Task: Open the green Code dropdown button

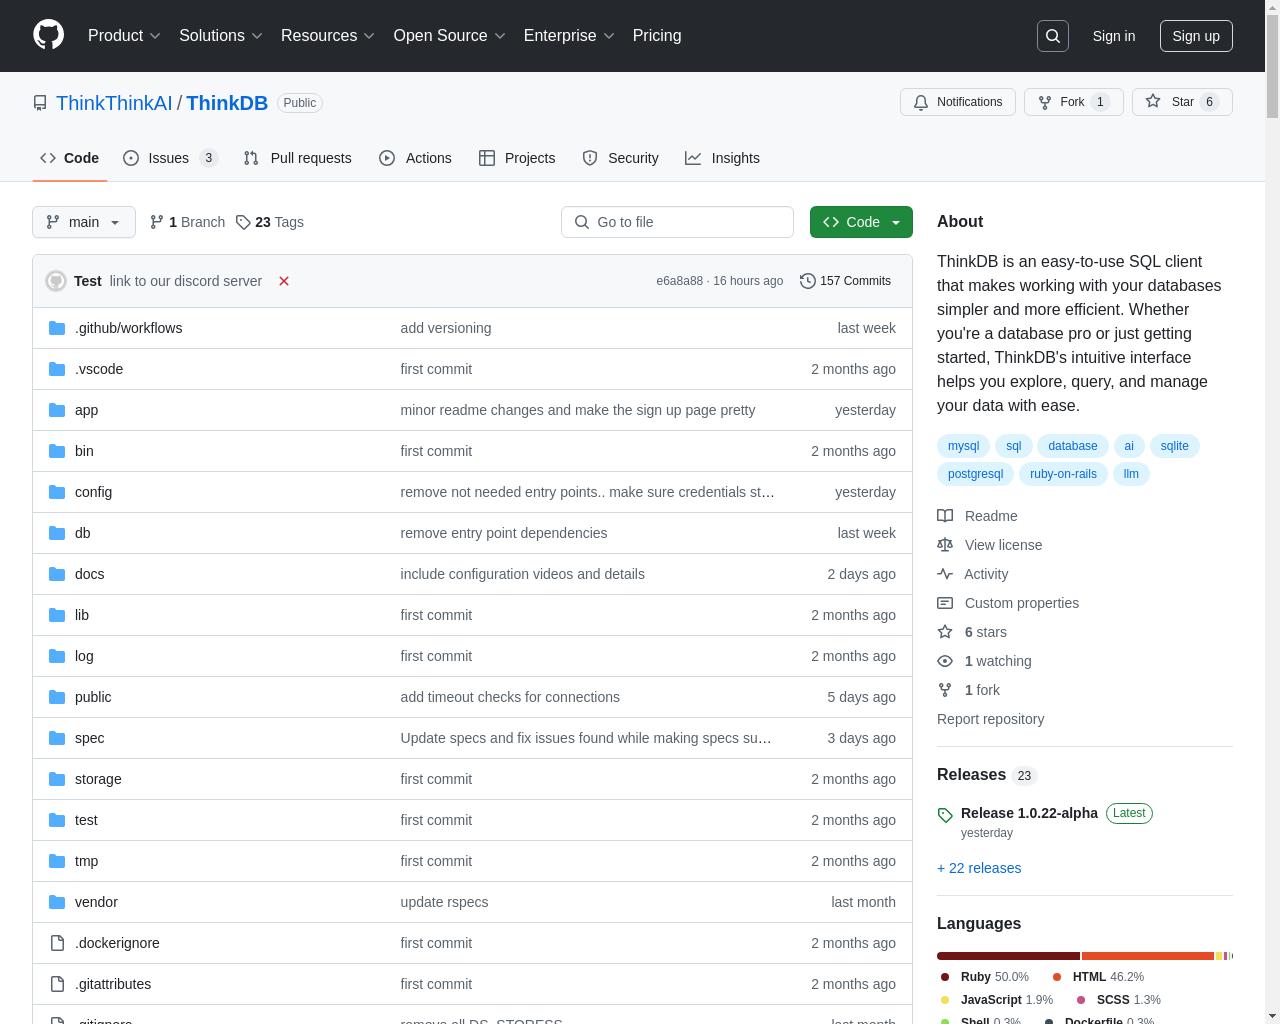Action: pos(861,222)
